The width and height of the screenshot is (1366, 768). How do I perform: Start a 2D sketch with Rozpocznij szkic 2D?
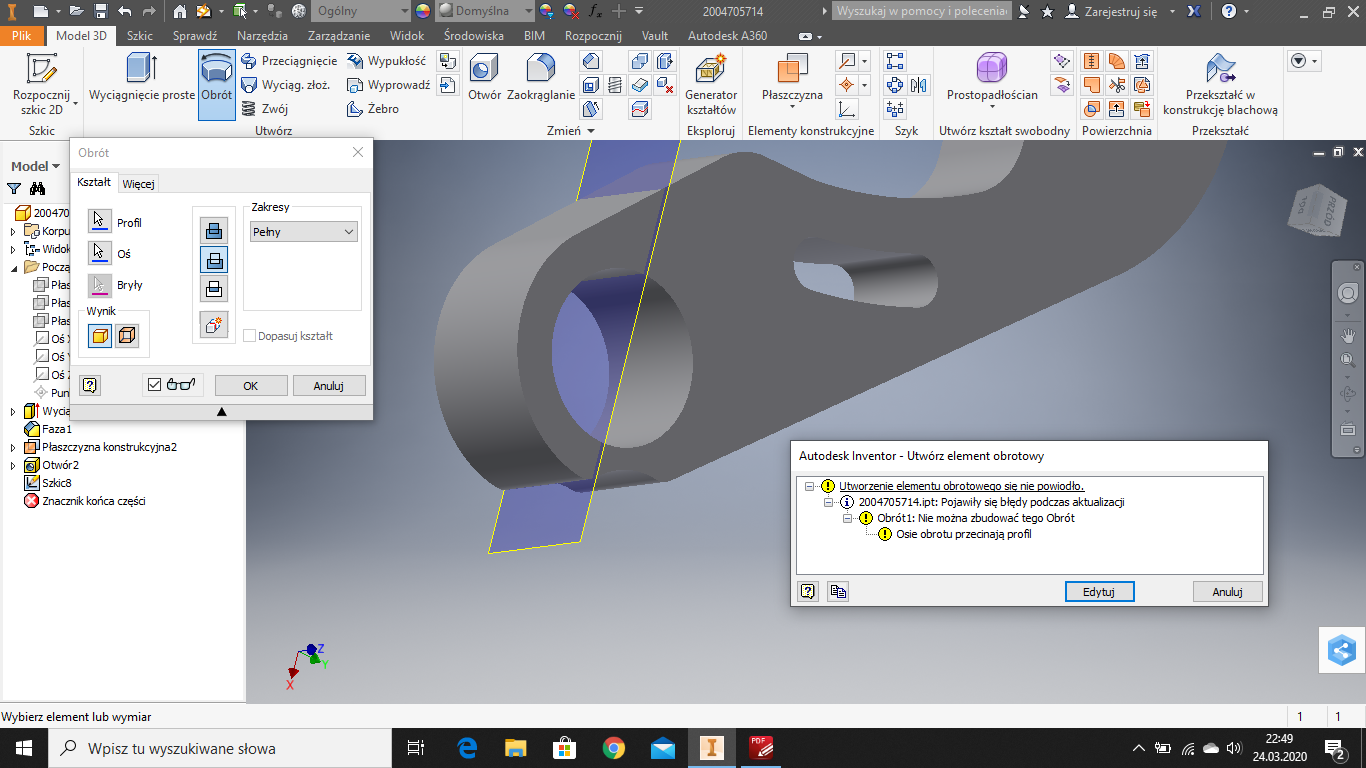tap(41, 85)
